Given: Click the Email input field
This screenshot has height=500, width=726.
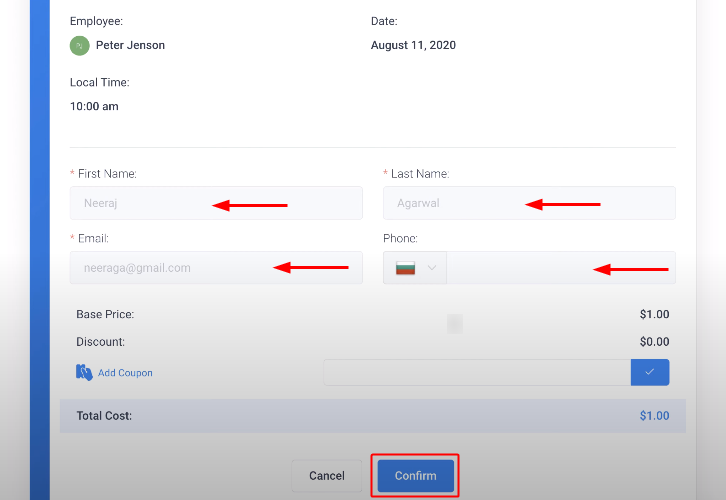Looking at the screenshot, I should coord(216,268).
